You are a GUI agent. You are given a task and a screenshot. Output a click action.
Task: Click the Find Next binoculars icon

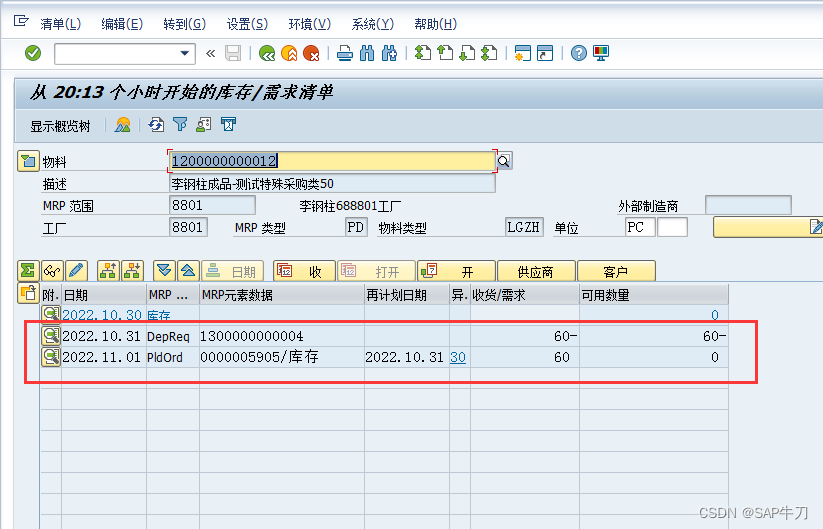pyautogui.click(x=389, y=54)
